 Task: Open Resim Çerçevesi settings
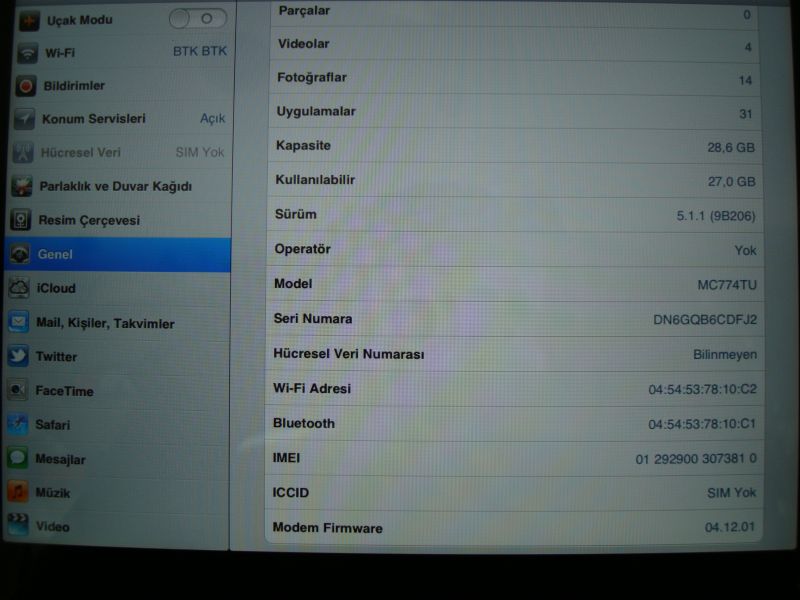[x=119, y=220]
